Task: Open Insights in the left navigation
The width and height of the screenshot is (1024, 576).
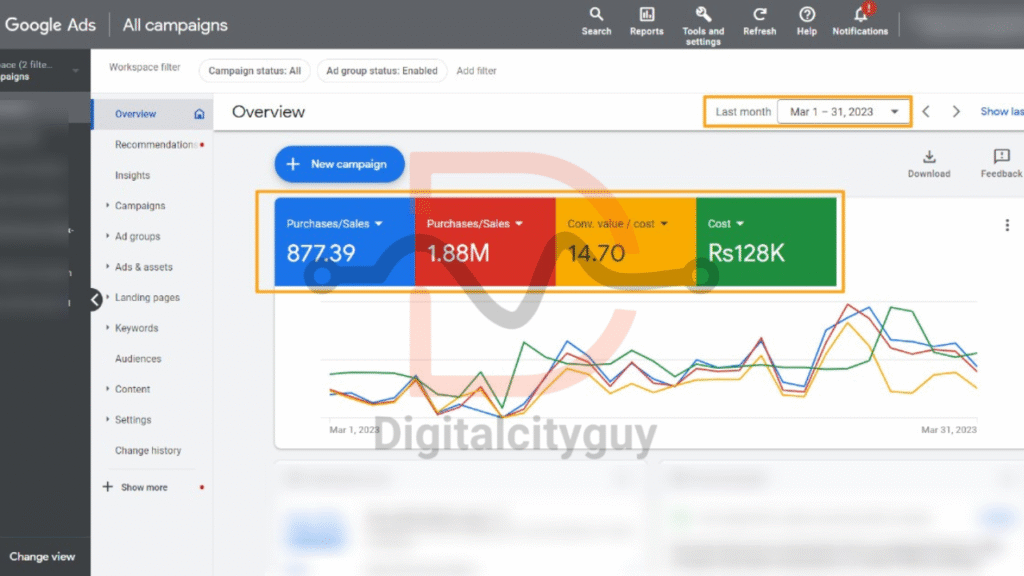Action: [132, 175]
